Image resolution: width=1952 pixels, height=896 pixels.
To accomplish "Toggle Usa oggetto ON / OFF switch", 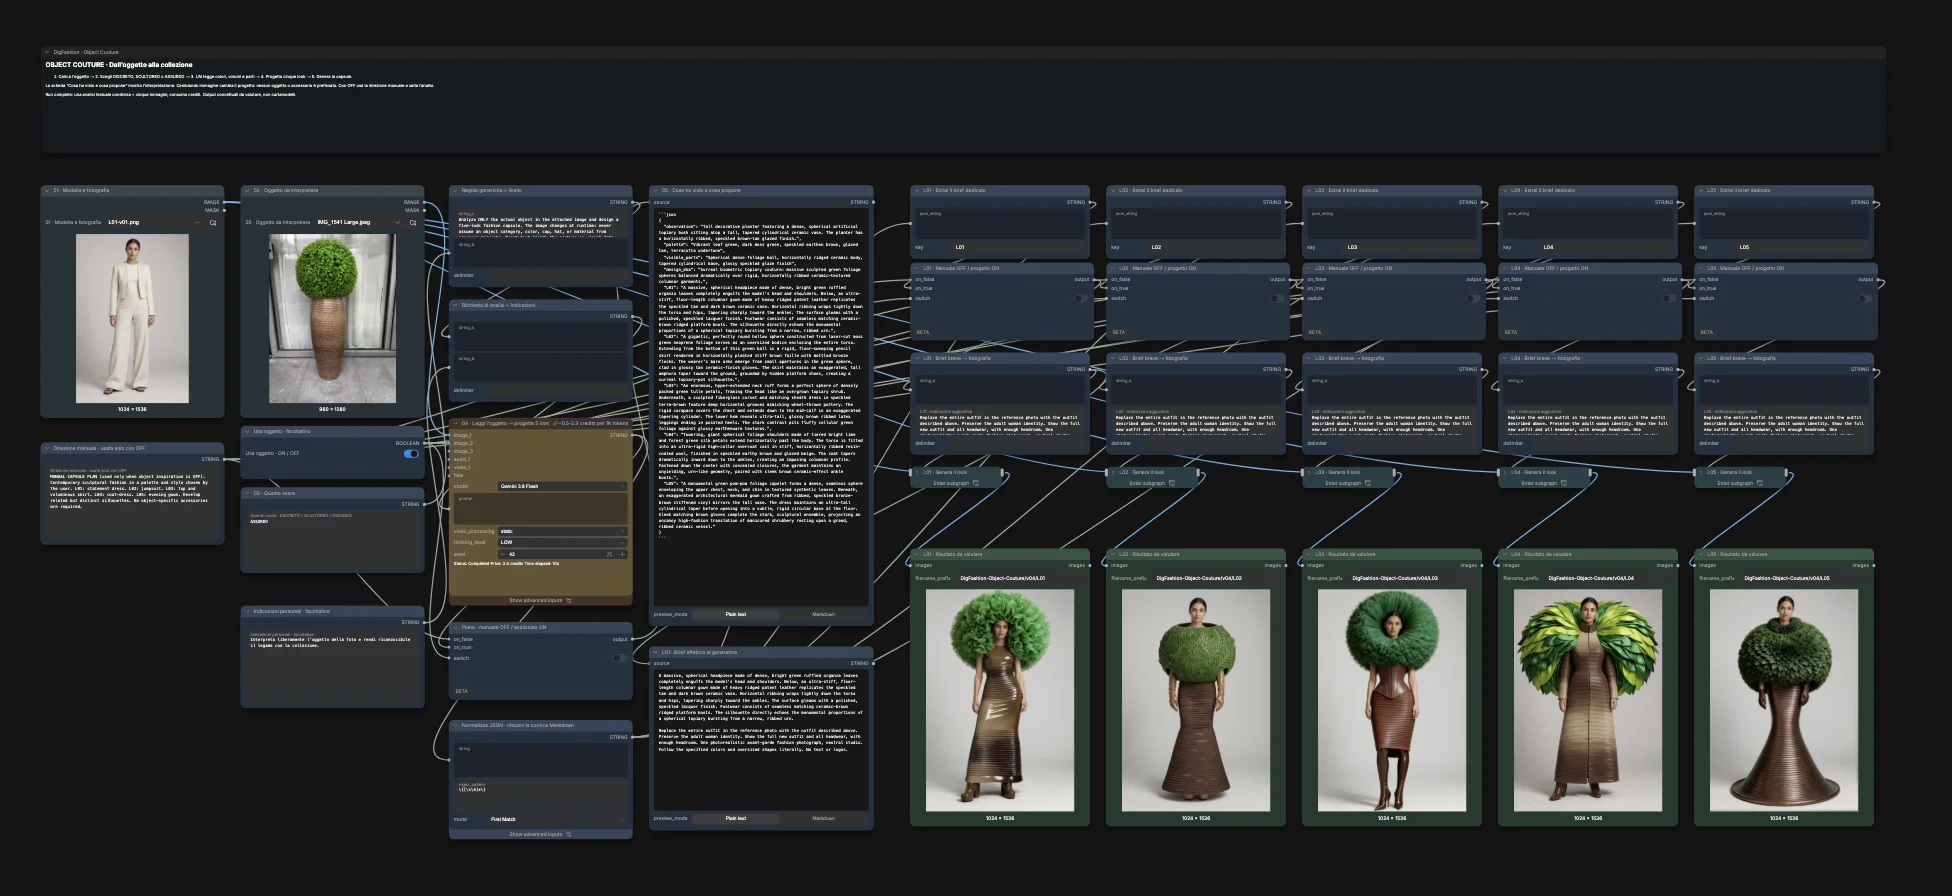I will 411,454.
